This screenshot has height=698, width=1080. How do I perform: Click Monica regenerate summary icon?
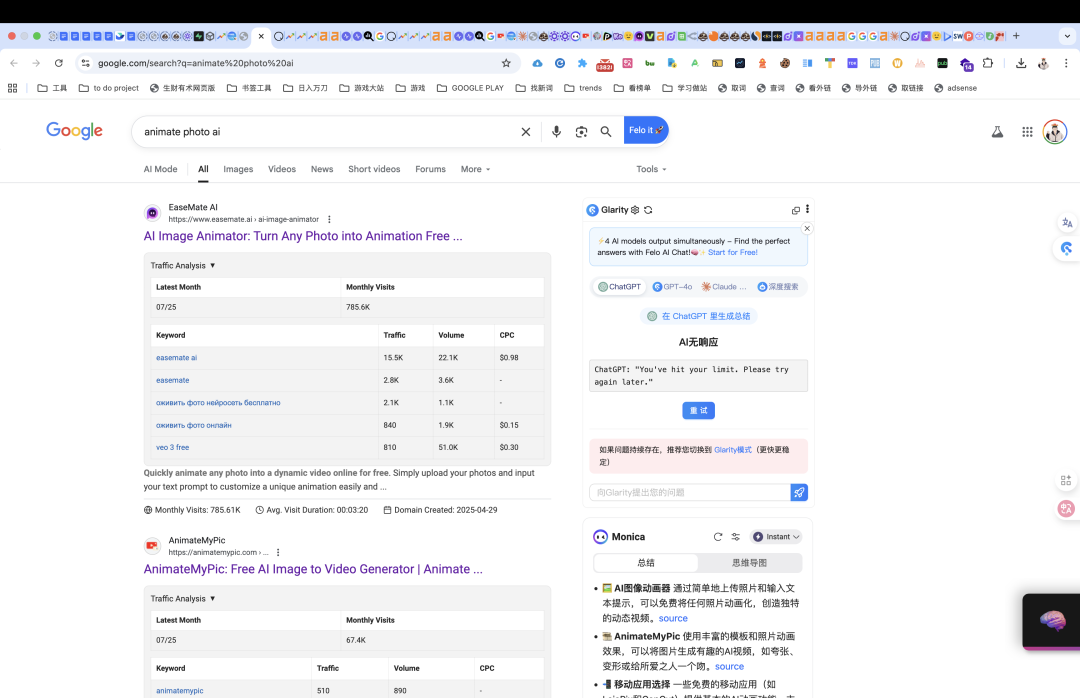pyautogui.click(x=718, y=537)
